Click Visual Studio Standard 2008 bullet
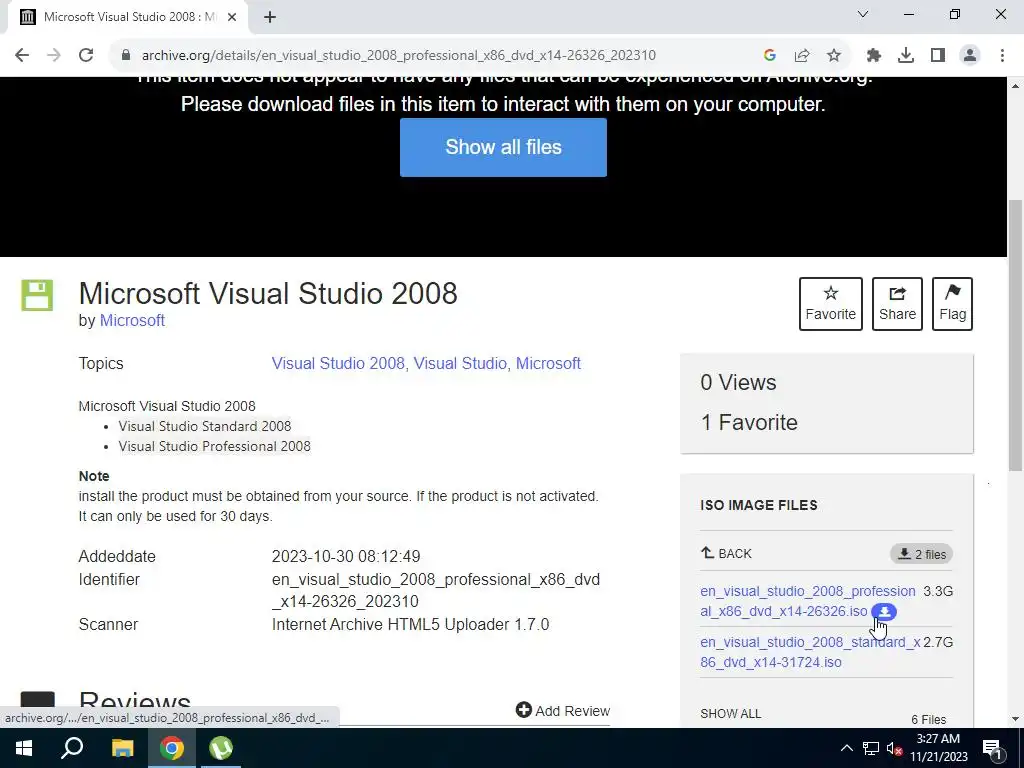This screenshot has width=1024, height=768. coord(204,426)
